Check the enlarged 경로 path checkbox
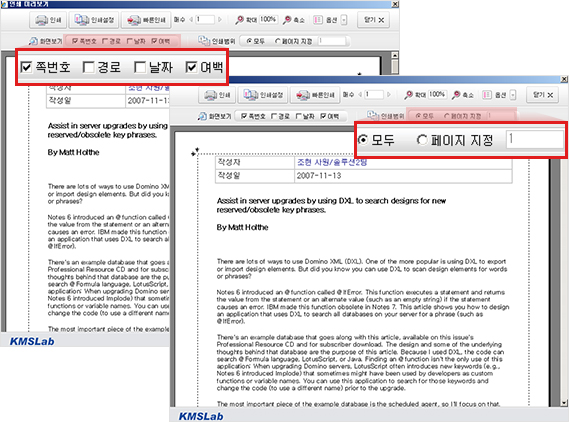The height and width of the screenshot is (422, 569). 89,67
